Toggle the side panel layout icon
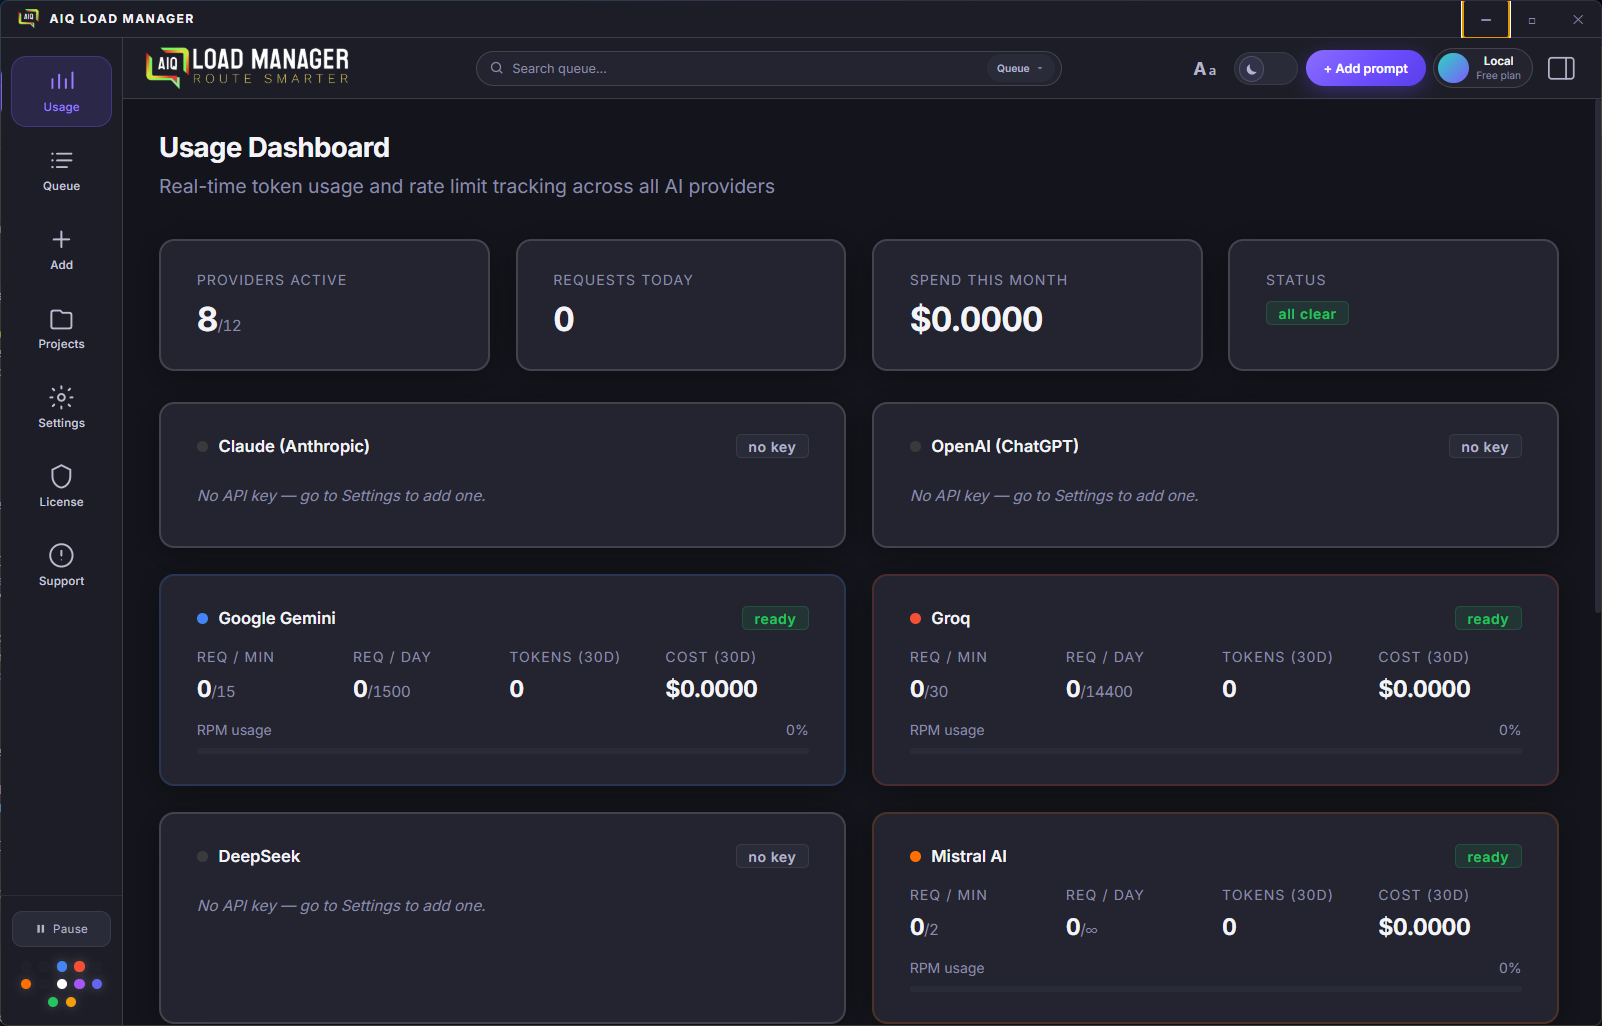The width and height of the screenshot is (1602, 1026). pyautogui.click(x=1561, y=68)
